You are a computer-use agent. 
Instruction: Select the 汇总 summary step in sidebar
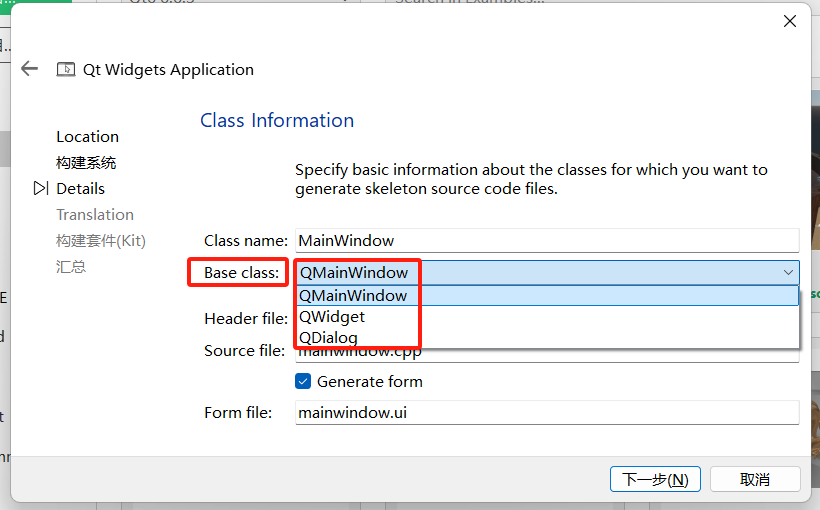point(71,267)
